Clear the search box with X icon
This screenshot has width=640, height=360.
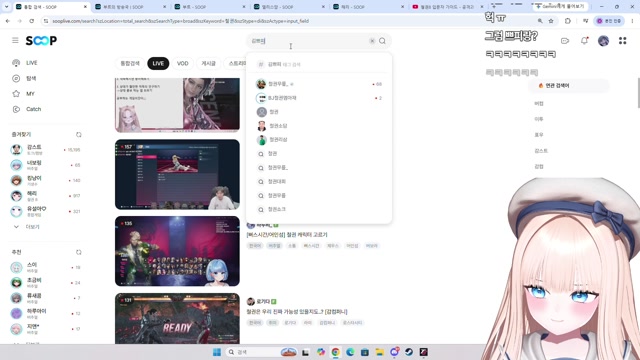point(372,41)
